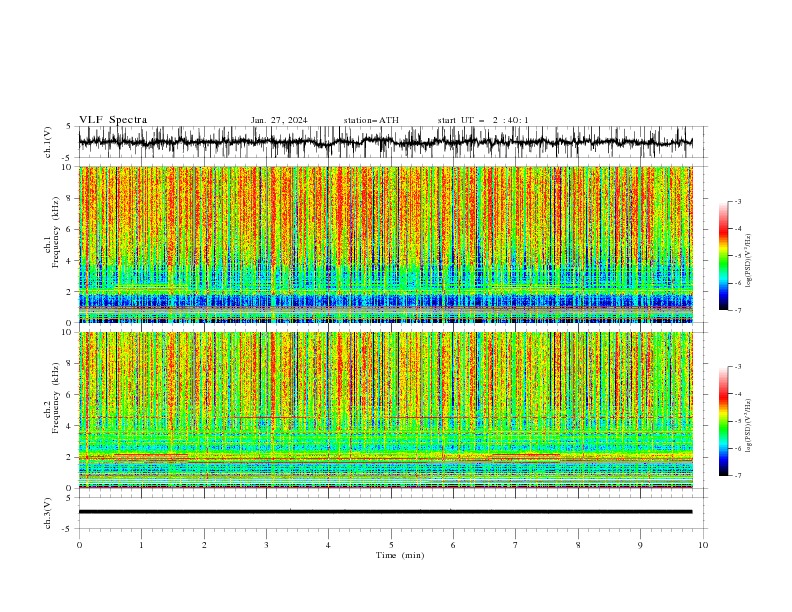The width and height of the screenshot is (792, 612).
Task: Click the ch.2 "Frequency (kHz)" axis label
Action: pyautogui.click(x=56, y=397)
